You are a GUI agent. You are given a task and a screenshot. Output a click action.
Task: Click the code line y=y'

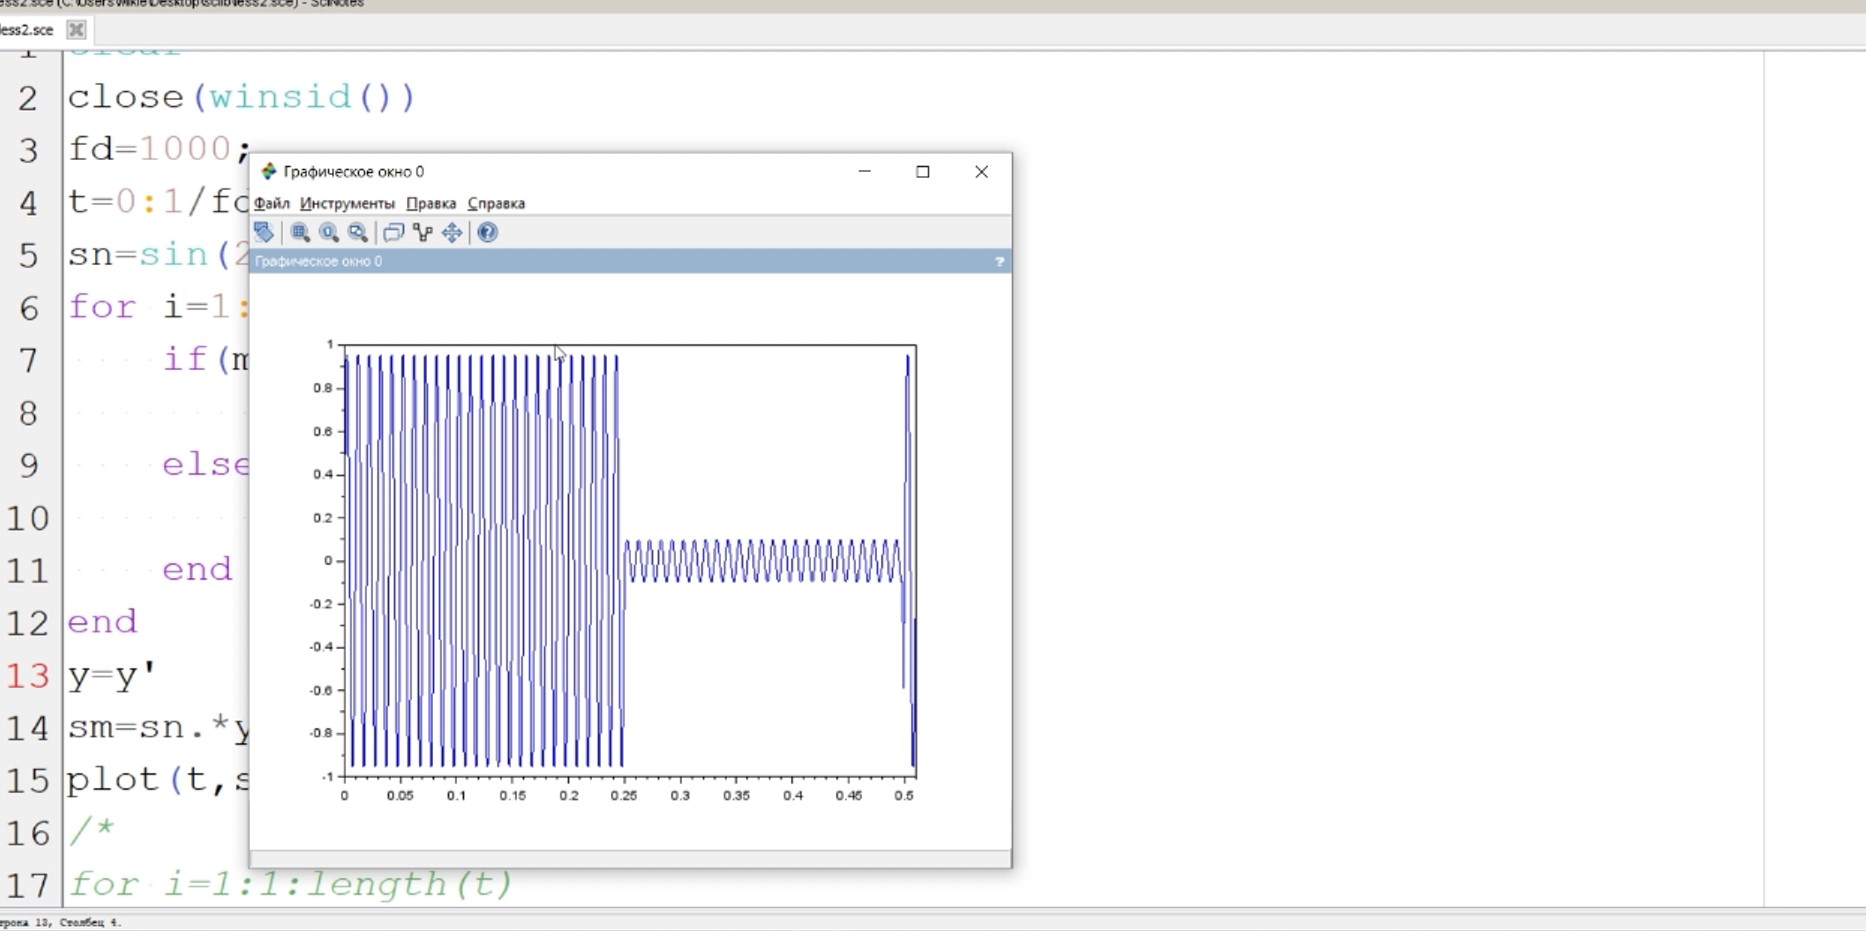click(x=112, y=676)
